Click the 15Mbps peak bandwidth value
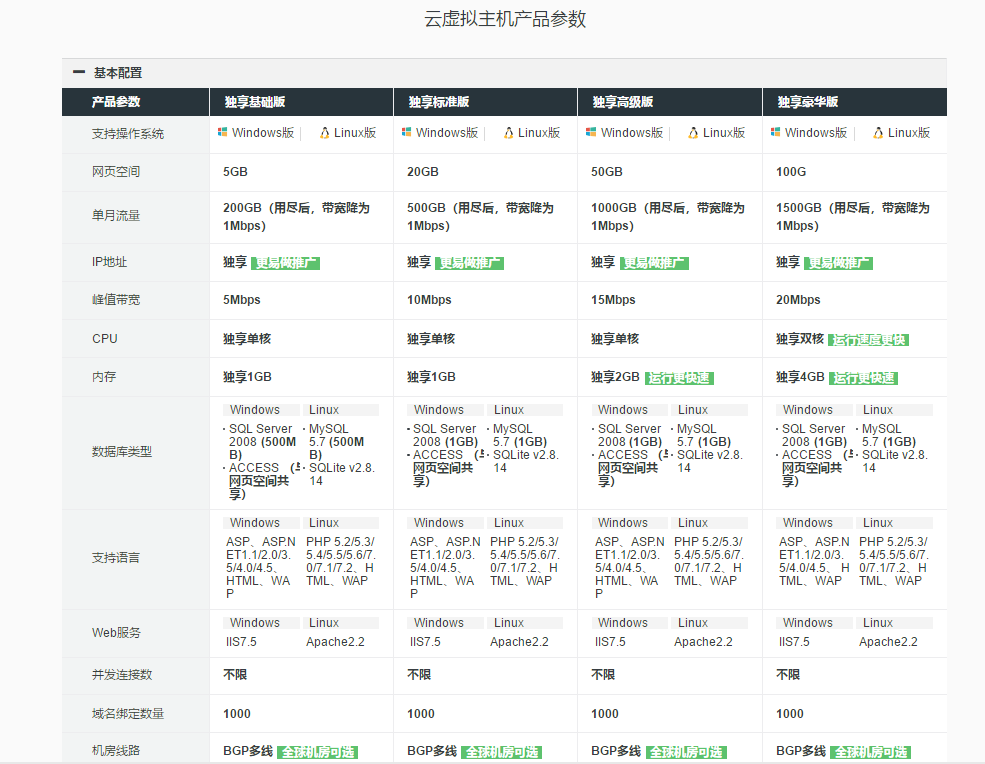Viewport: 985px width, 764px height. (613, 300)
